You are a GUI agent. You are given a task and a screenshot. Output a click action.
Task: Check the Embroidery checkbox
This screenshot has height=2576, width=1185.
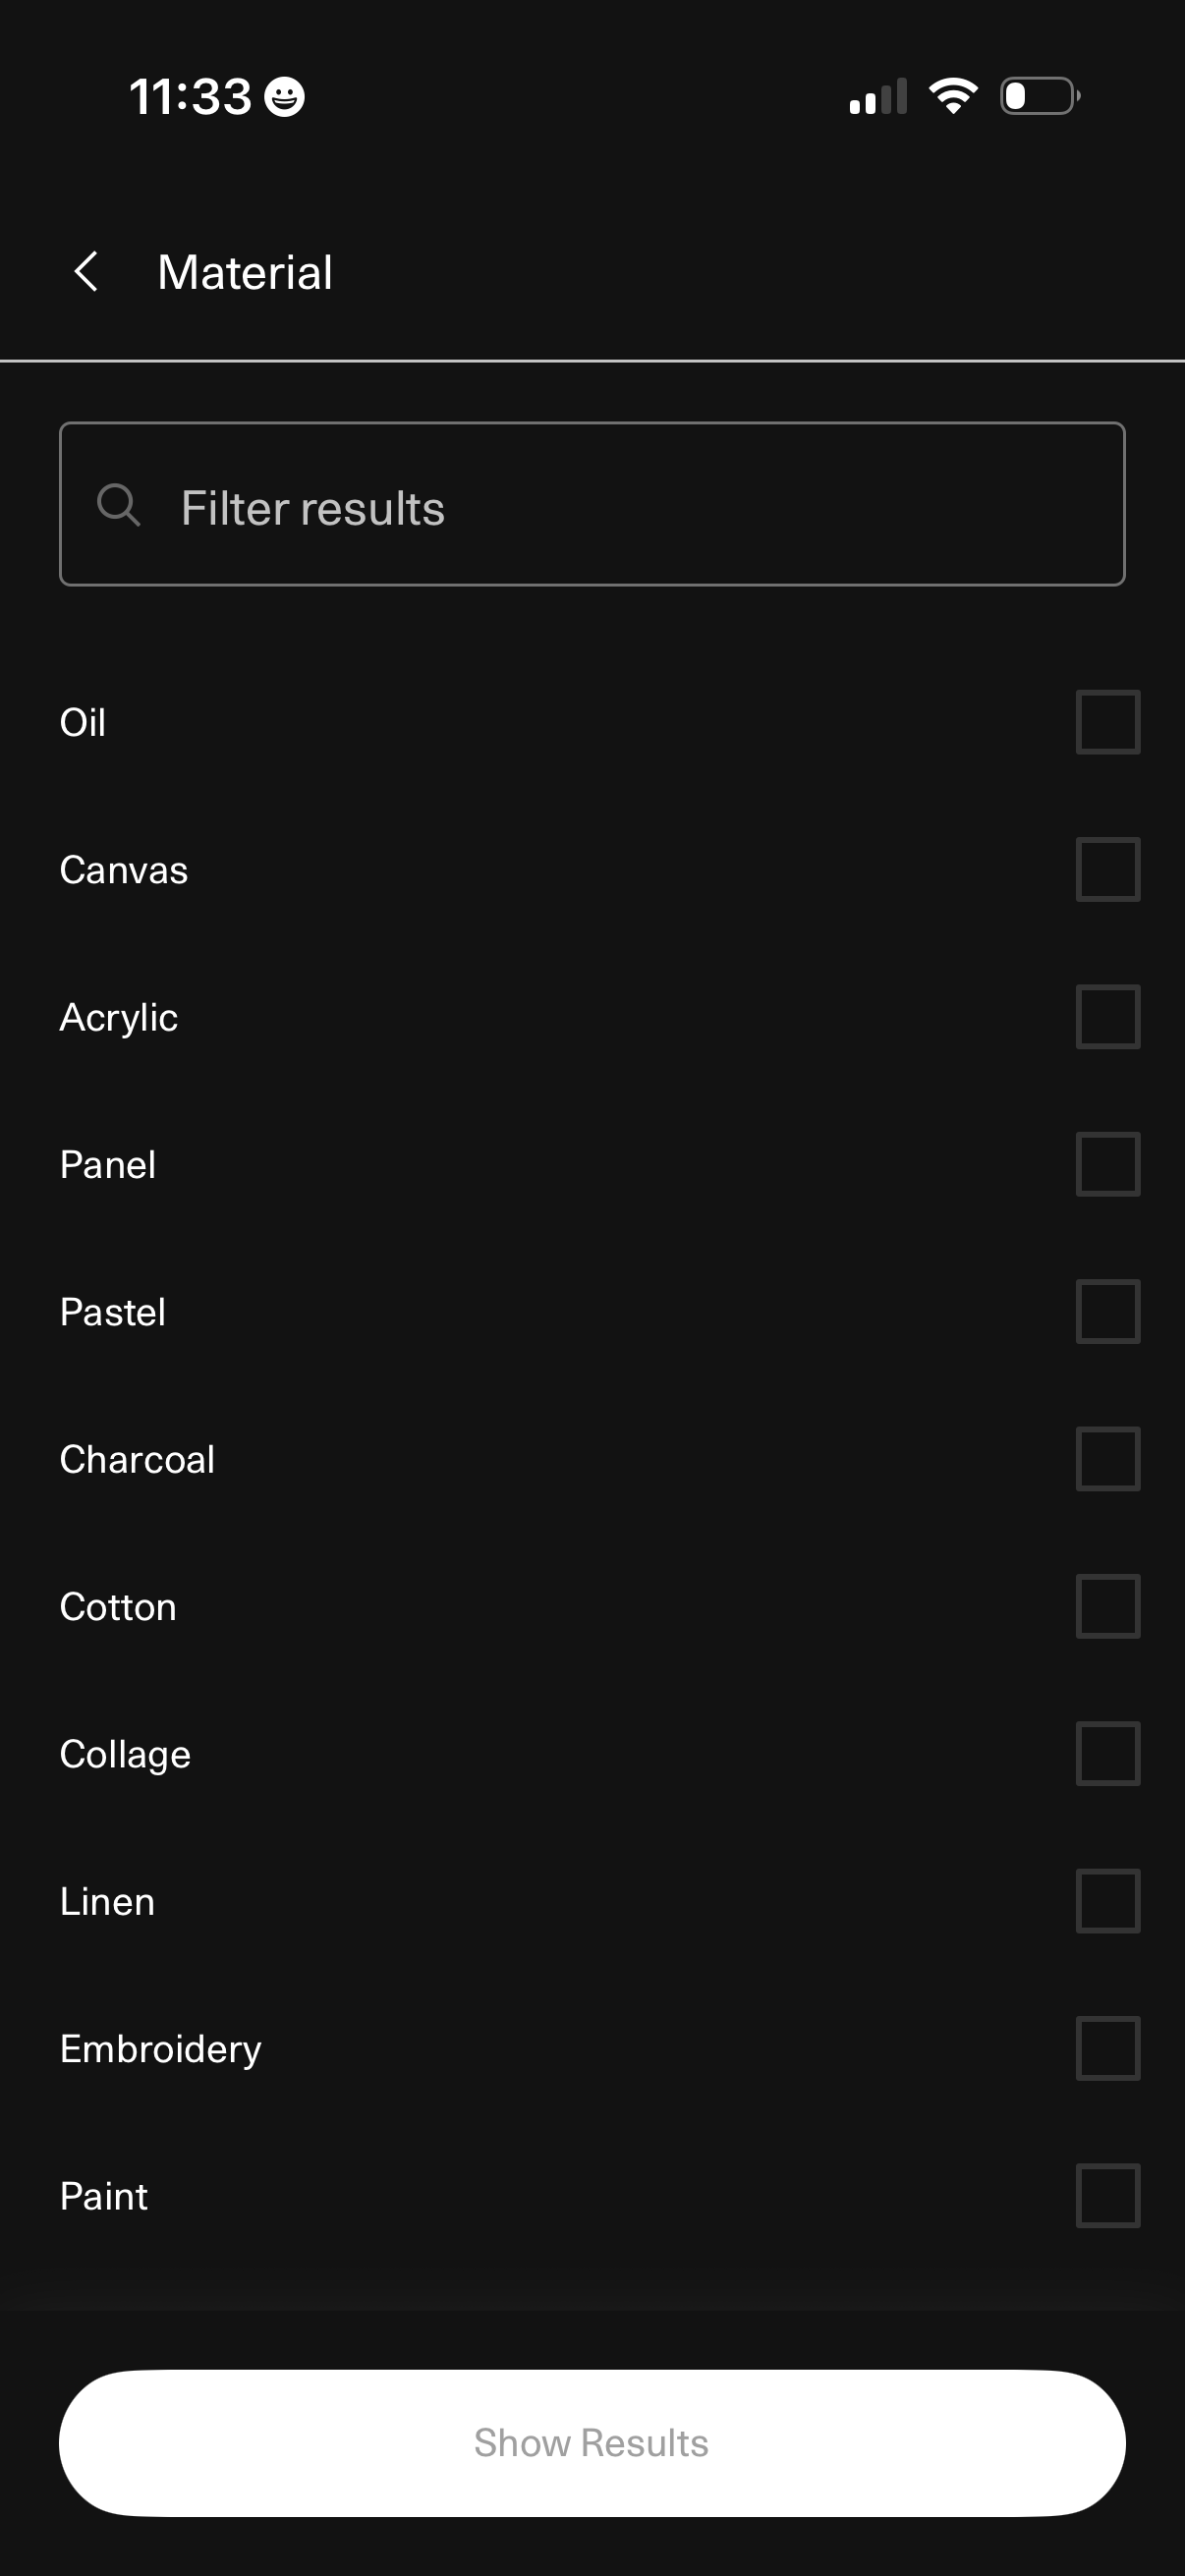click(x=1107, y=2048)
